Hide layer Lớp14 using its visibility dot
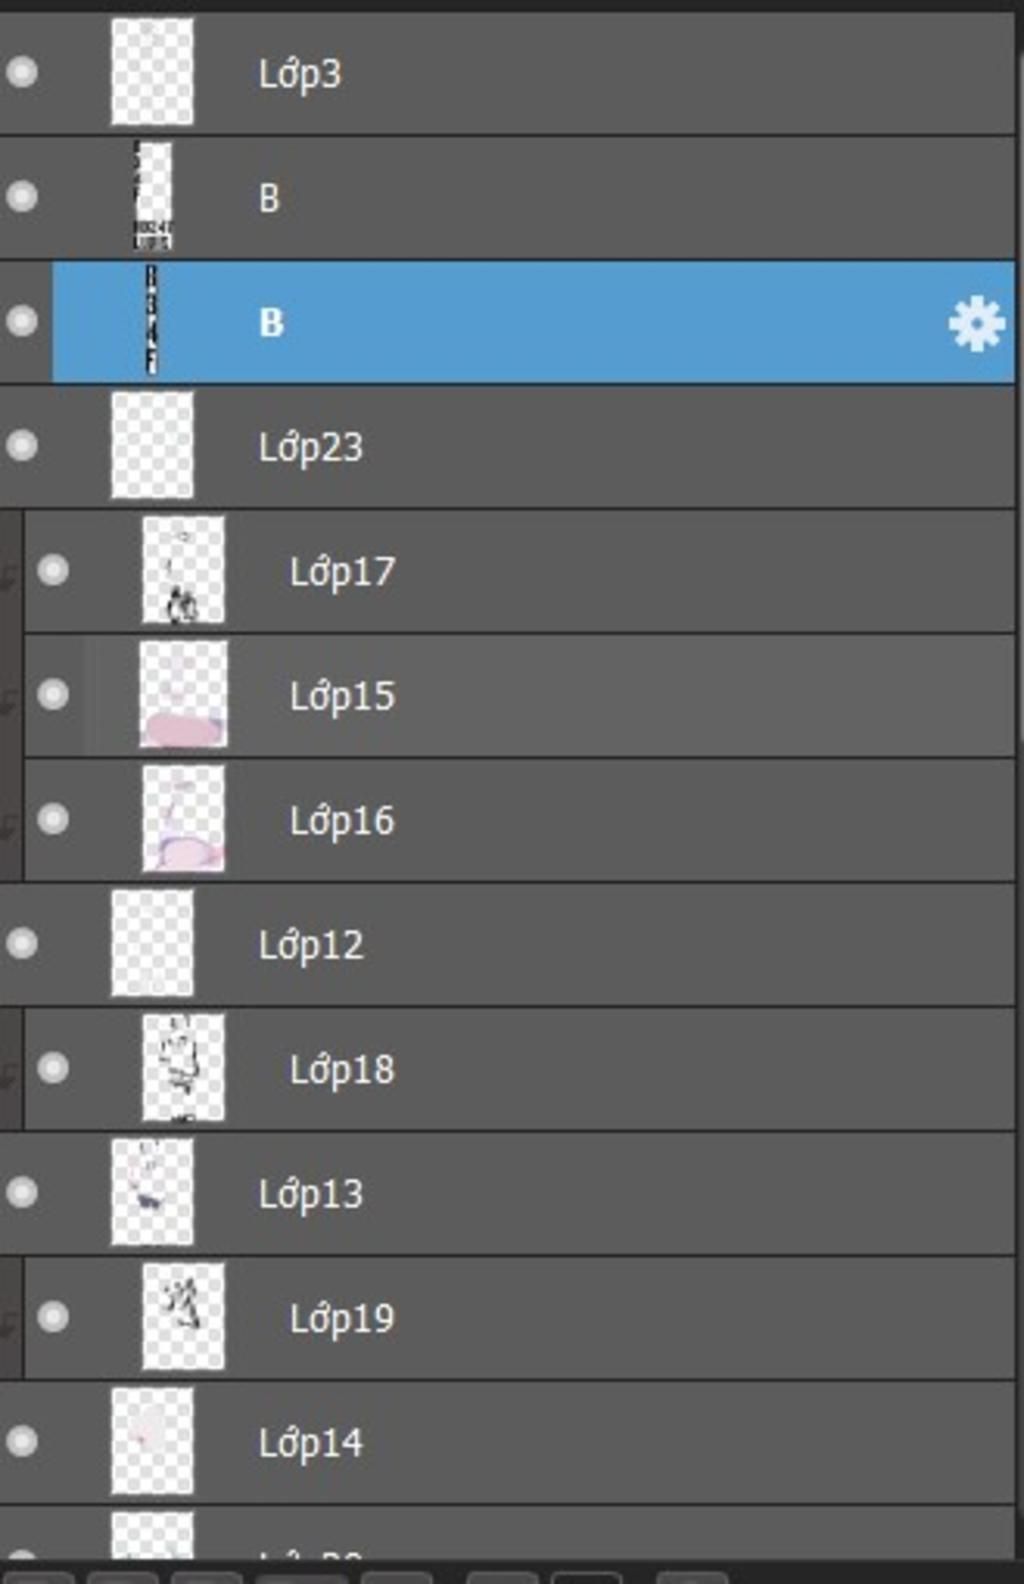The height and width of the screenshot is (1584, 1024). pos(22,1441)
